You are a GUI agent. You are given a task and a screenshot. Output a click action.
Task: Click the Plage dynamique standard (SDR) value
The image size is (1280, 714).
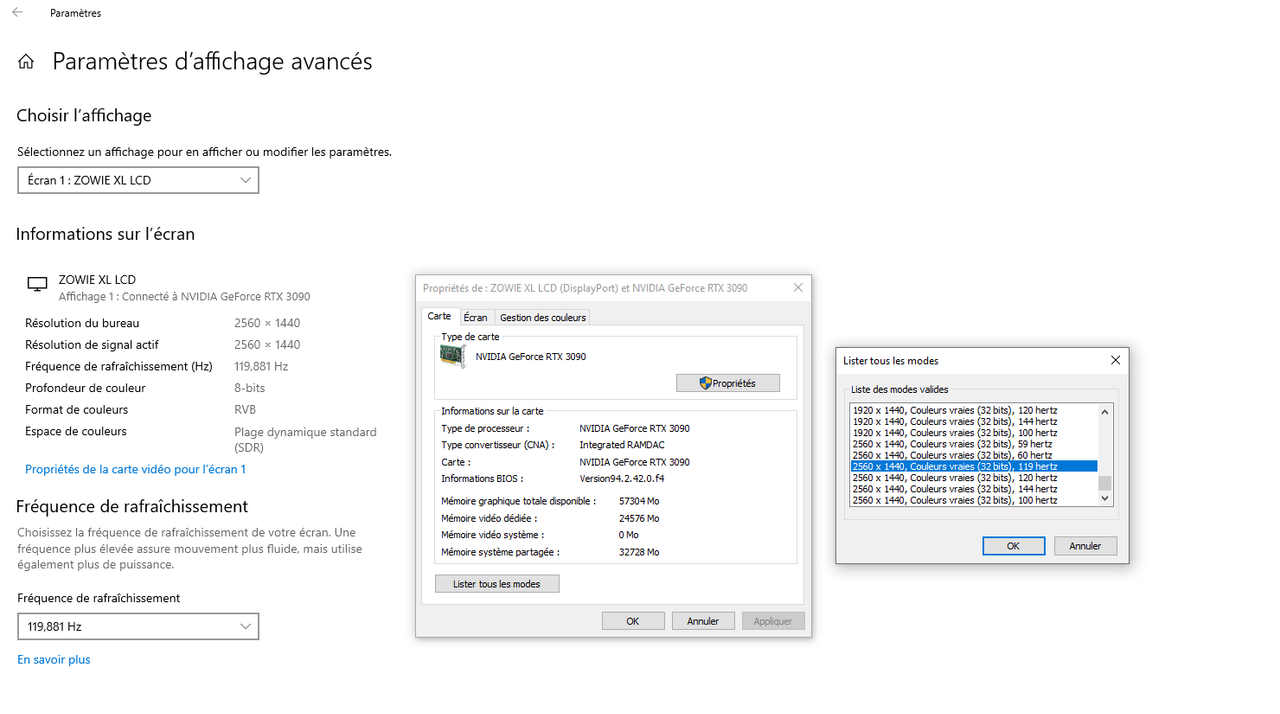[305, 440]
